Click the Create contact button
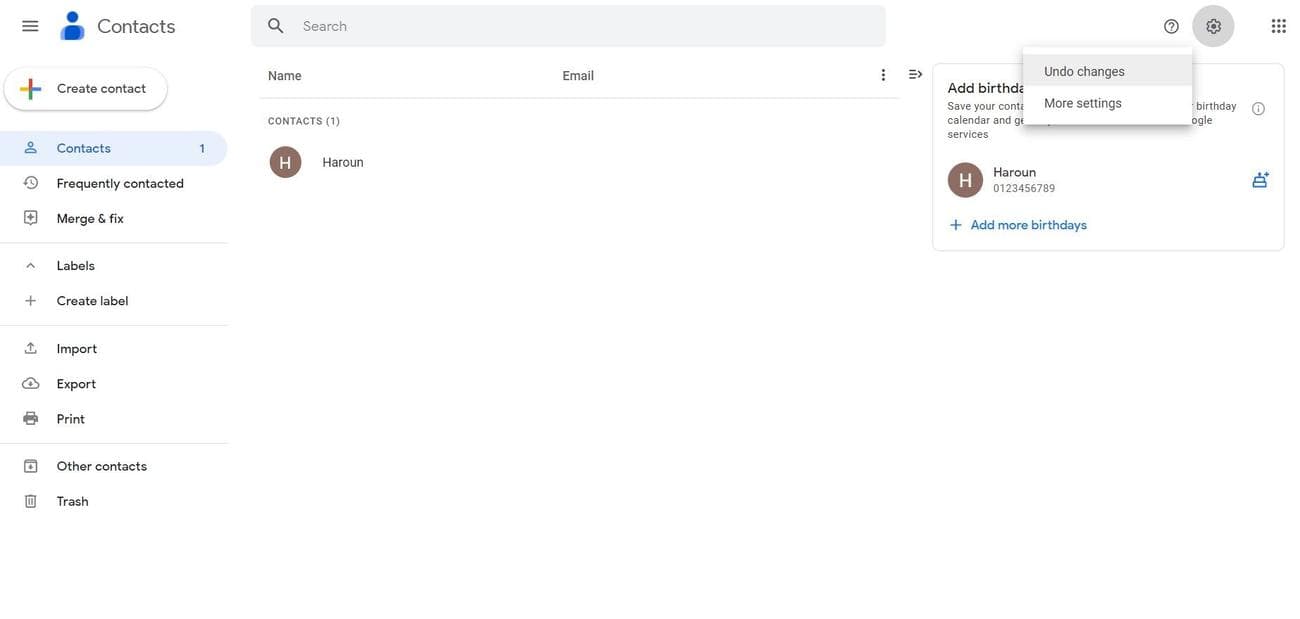Viewport: 1300px width, 619px height. [86, 89]
